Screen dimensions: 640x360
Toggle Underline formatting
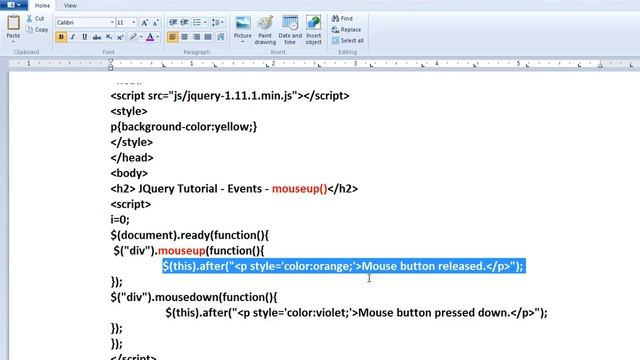[84, 37]
